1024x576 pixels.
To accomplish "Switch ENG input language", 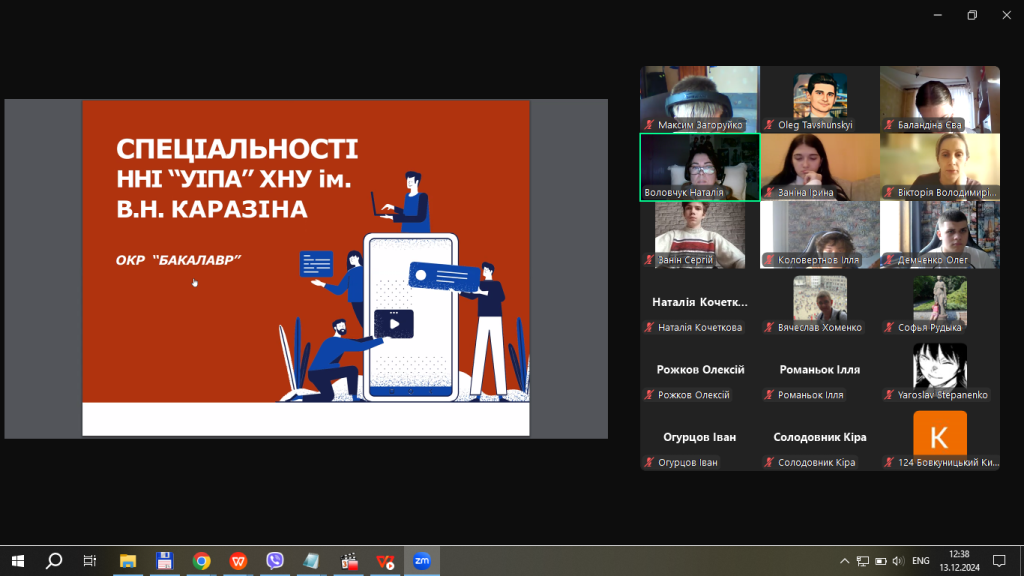I will tap(921, 561).
